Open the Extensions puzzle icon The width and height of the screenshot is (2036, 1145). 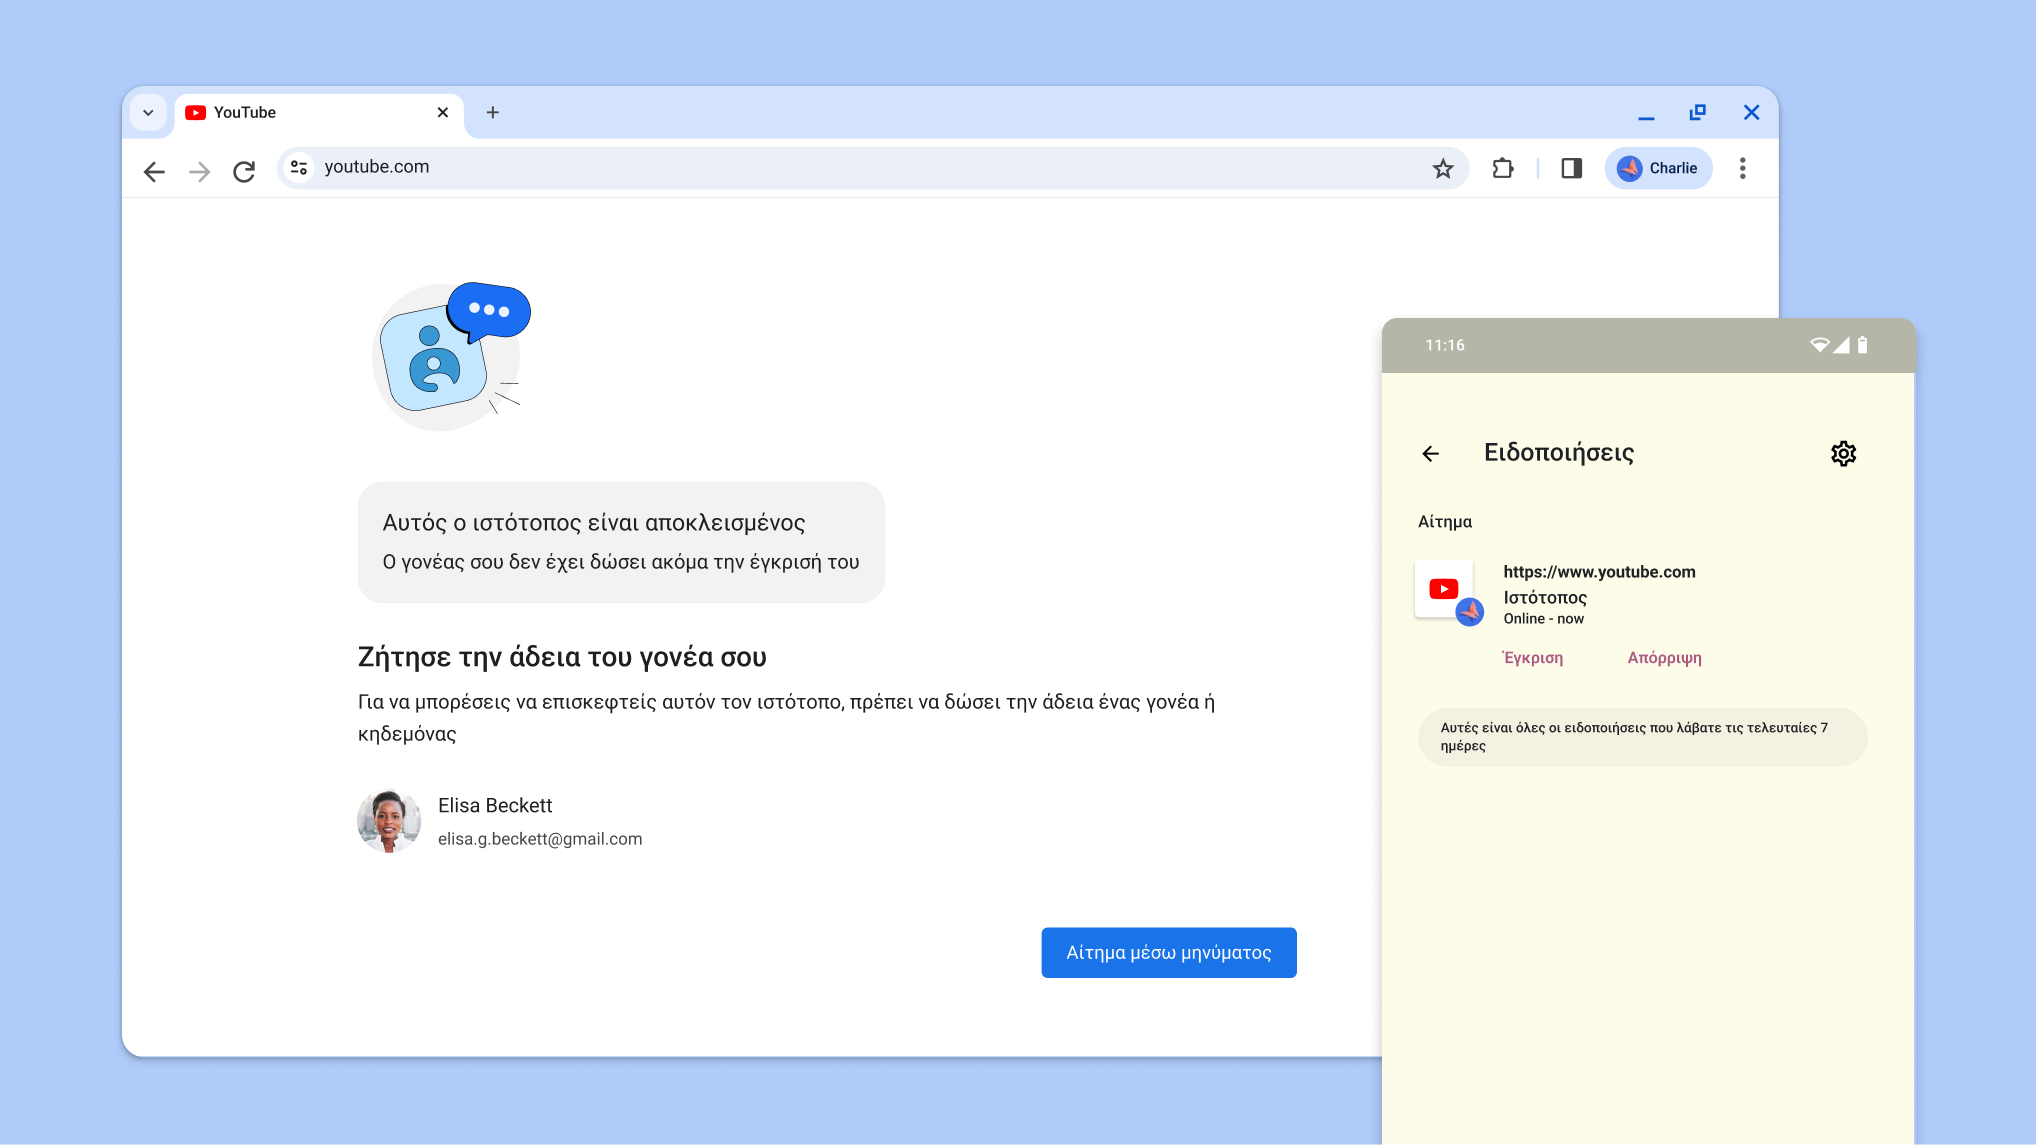1502,168
